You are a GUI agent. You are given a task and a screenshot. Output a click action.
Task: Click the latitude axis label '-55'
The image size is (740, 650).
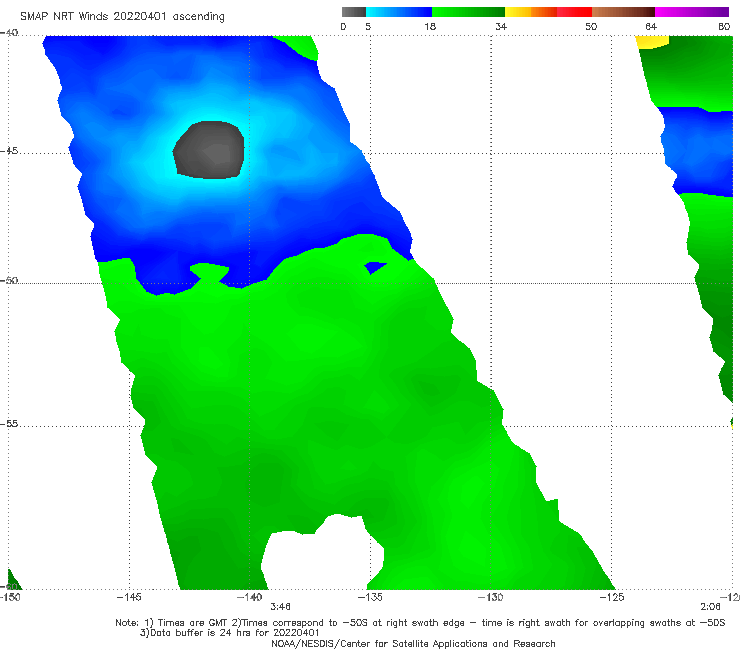click(9, 423)
